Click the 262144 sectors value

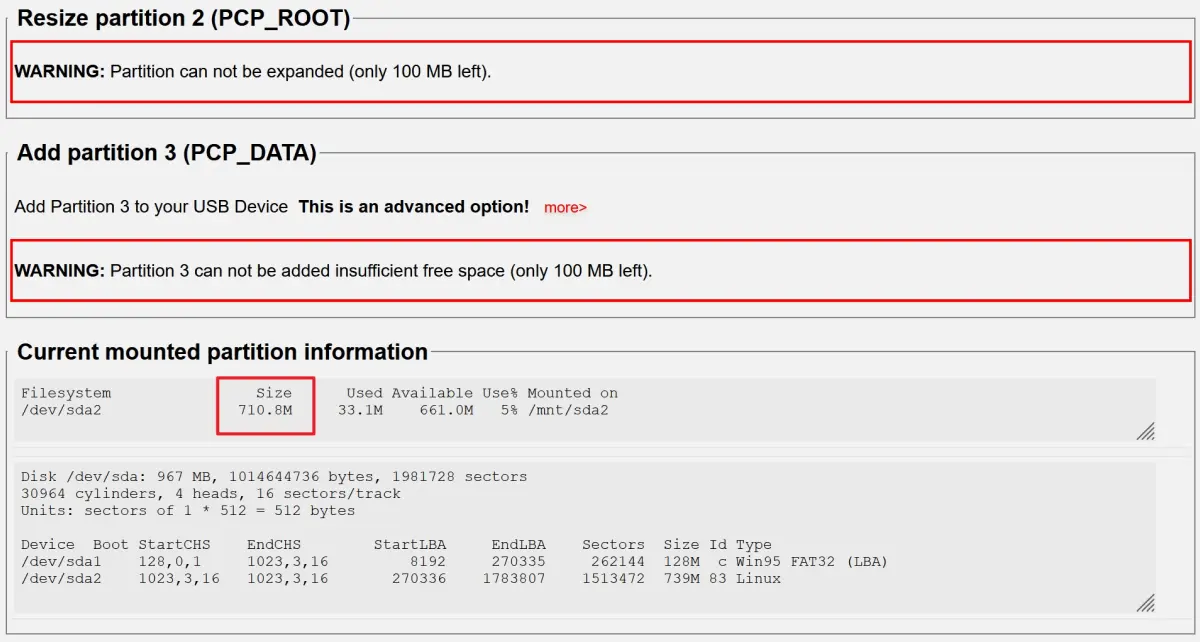coord(618,562)
